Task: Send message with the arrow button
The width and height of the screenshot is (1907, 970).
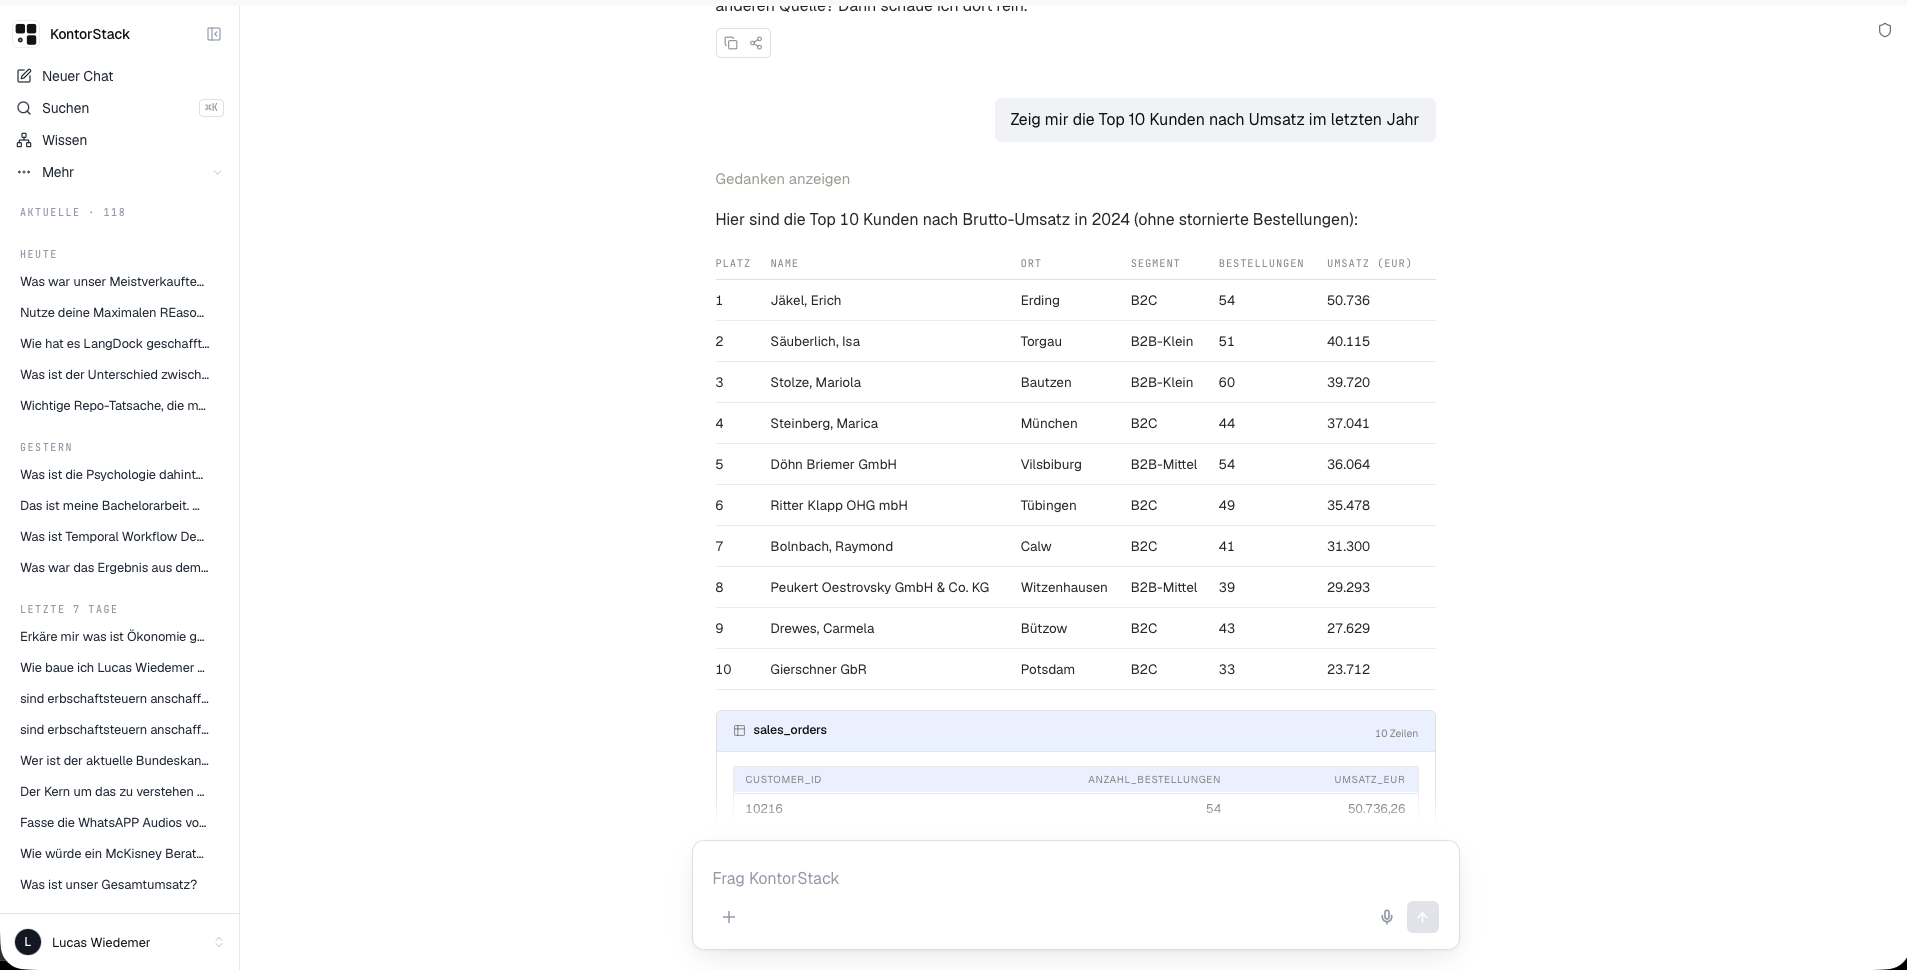Action: click(1423, 917)
